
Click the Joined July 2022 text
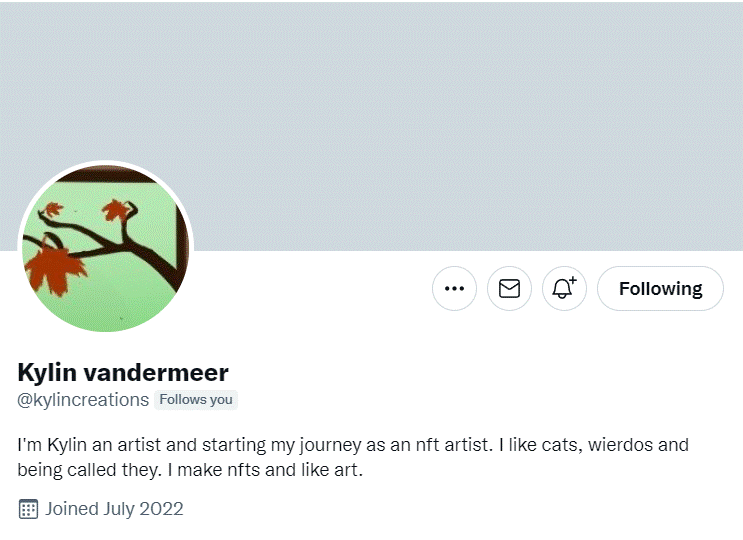(114, 509)
